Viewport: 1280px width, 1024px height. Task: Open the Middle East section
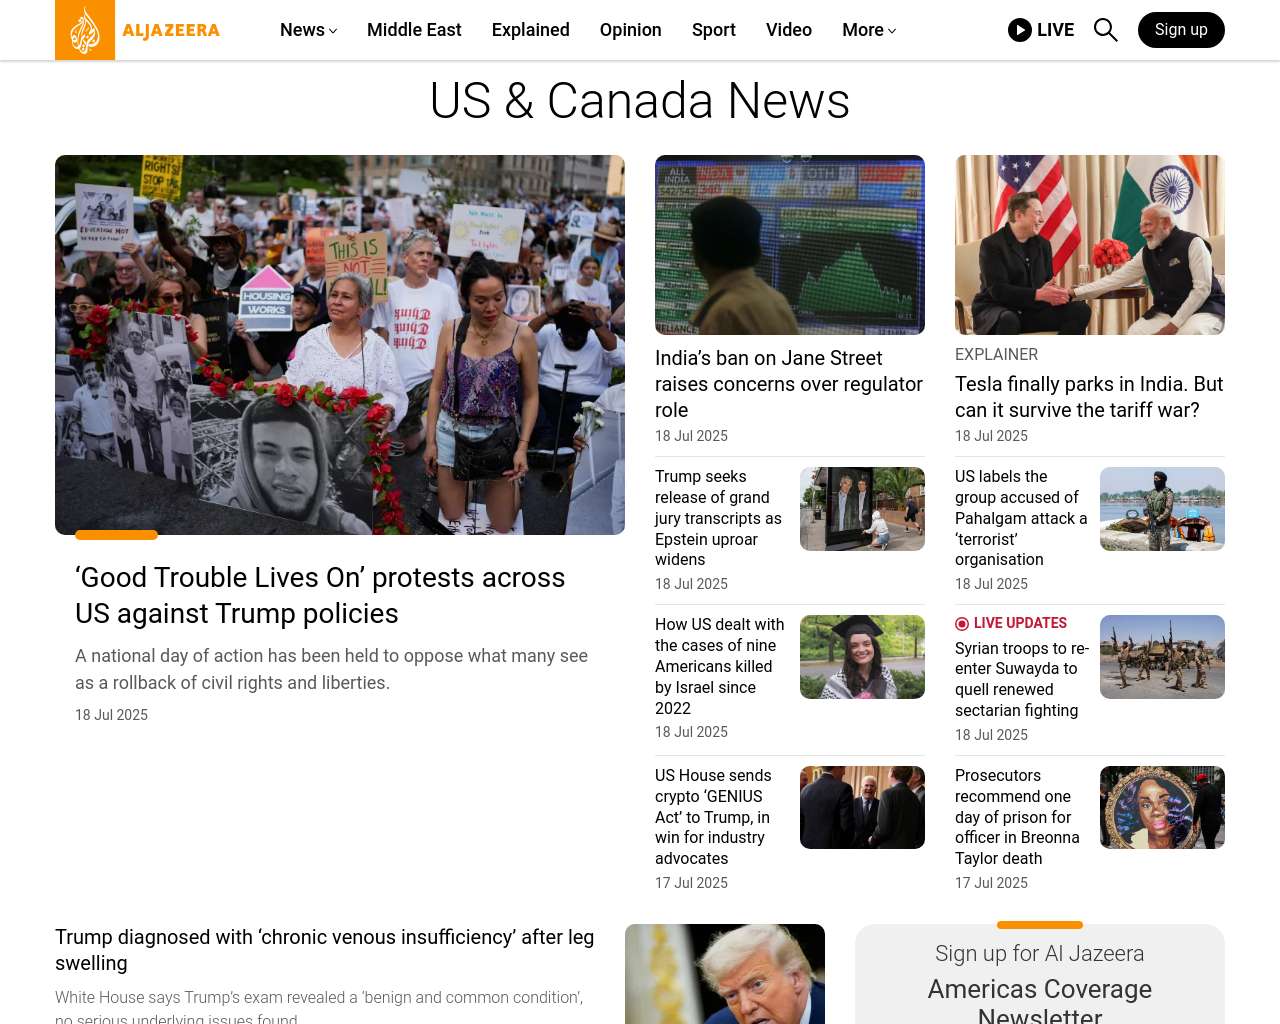pos(414,30)
